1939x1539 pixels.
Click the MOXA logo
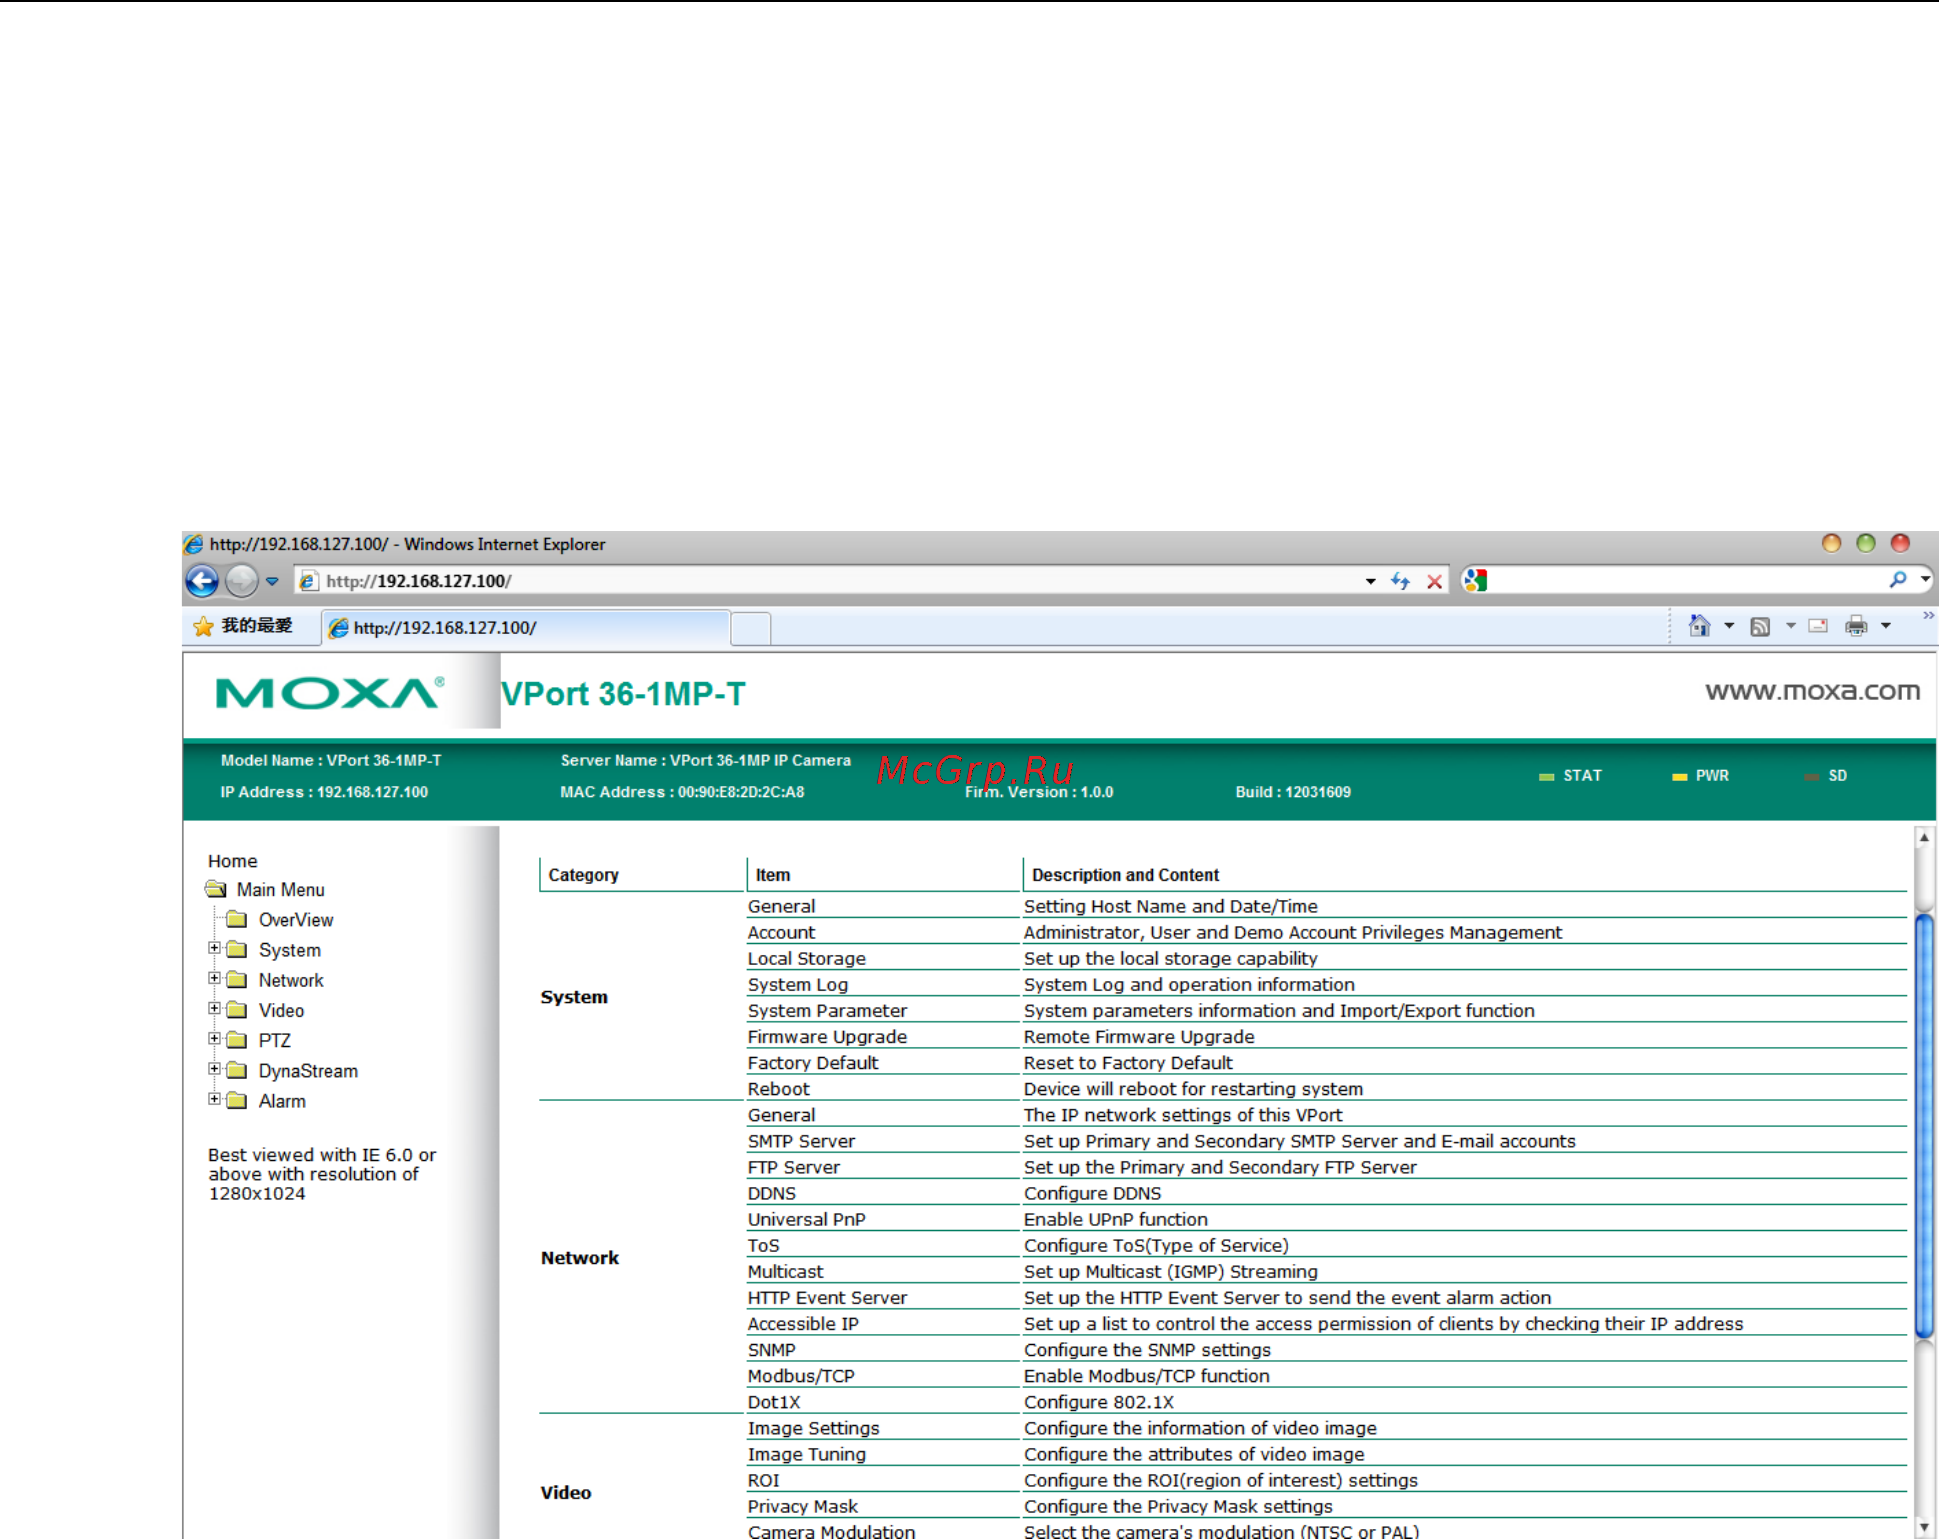(x=330, y=692)
